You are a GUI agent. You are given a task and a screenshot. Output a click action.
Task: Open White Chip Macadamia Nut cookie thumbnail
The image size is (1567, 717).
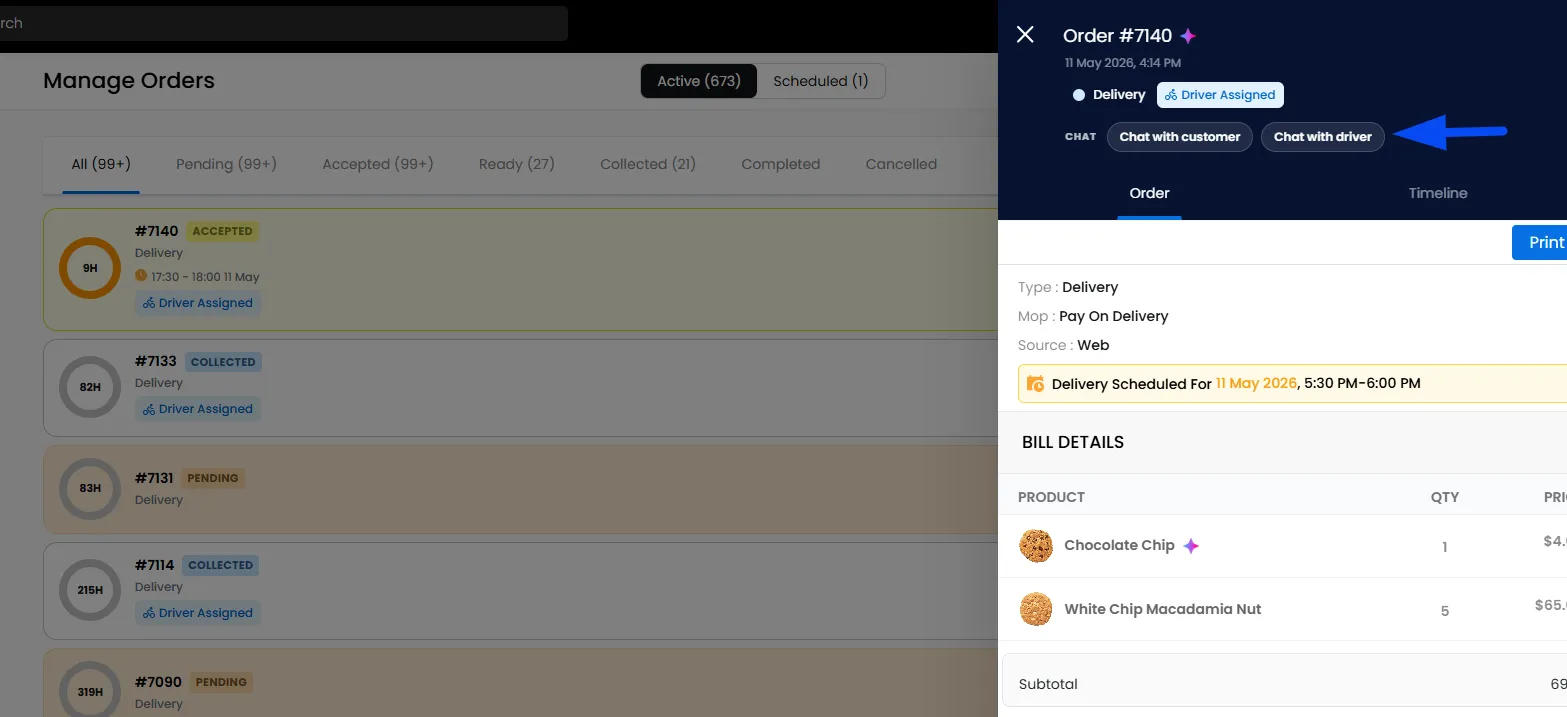(1036, 609)
